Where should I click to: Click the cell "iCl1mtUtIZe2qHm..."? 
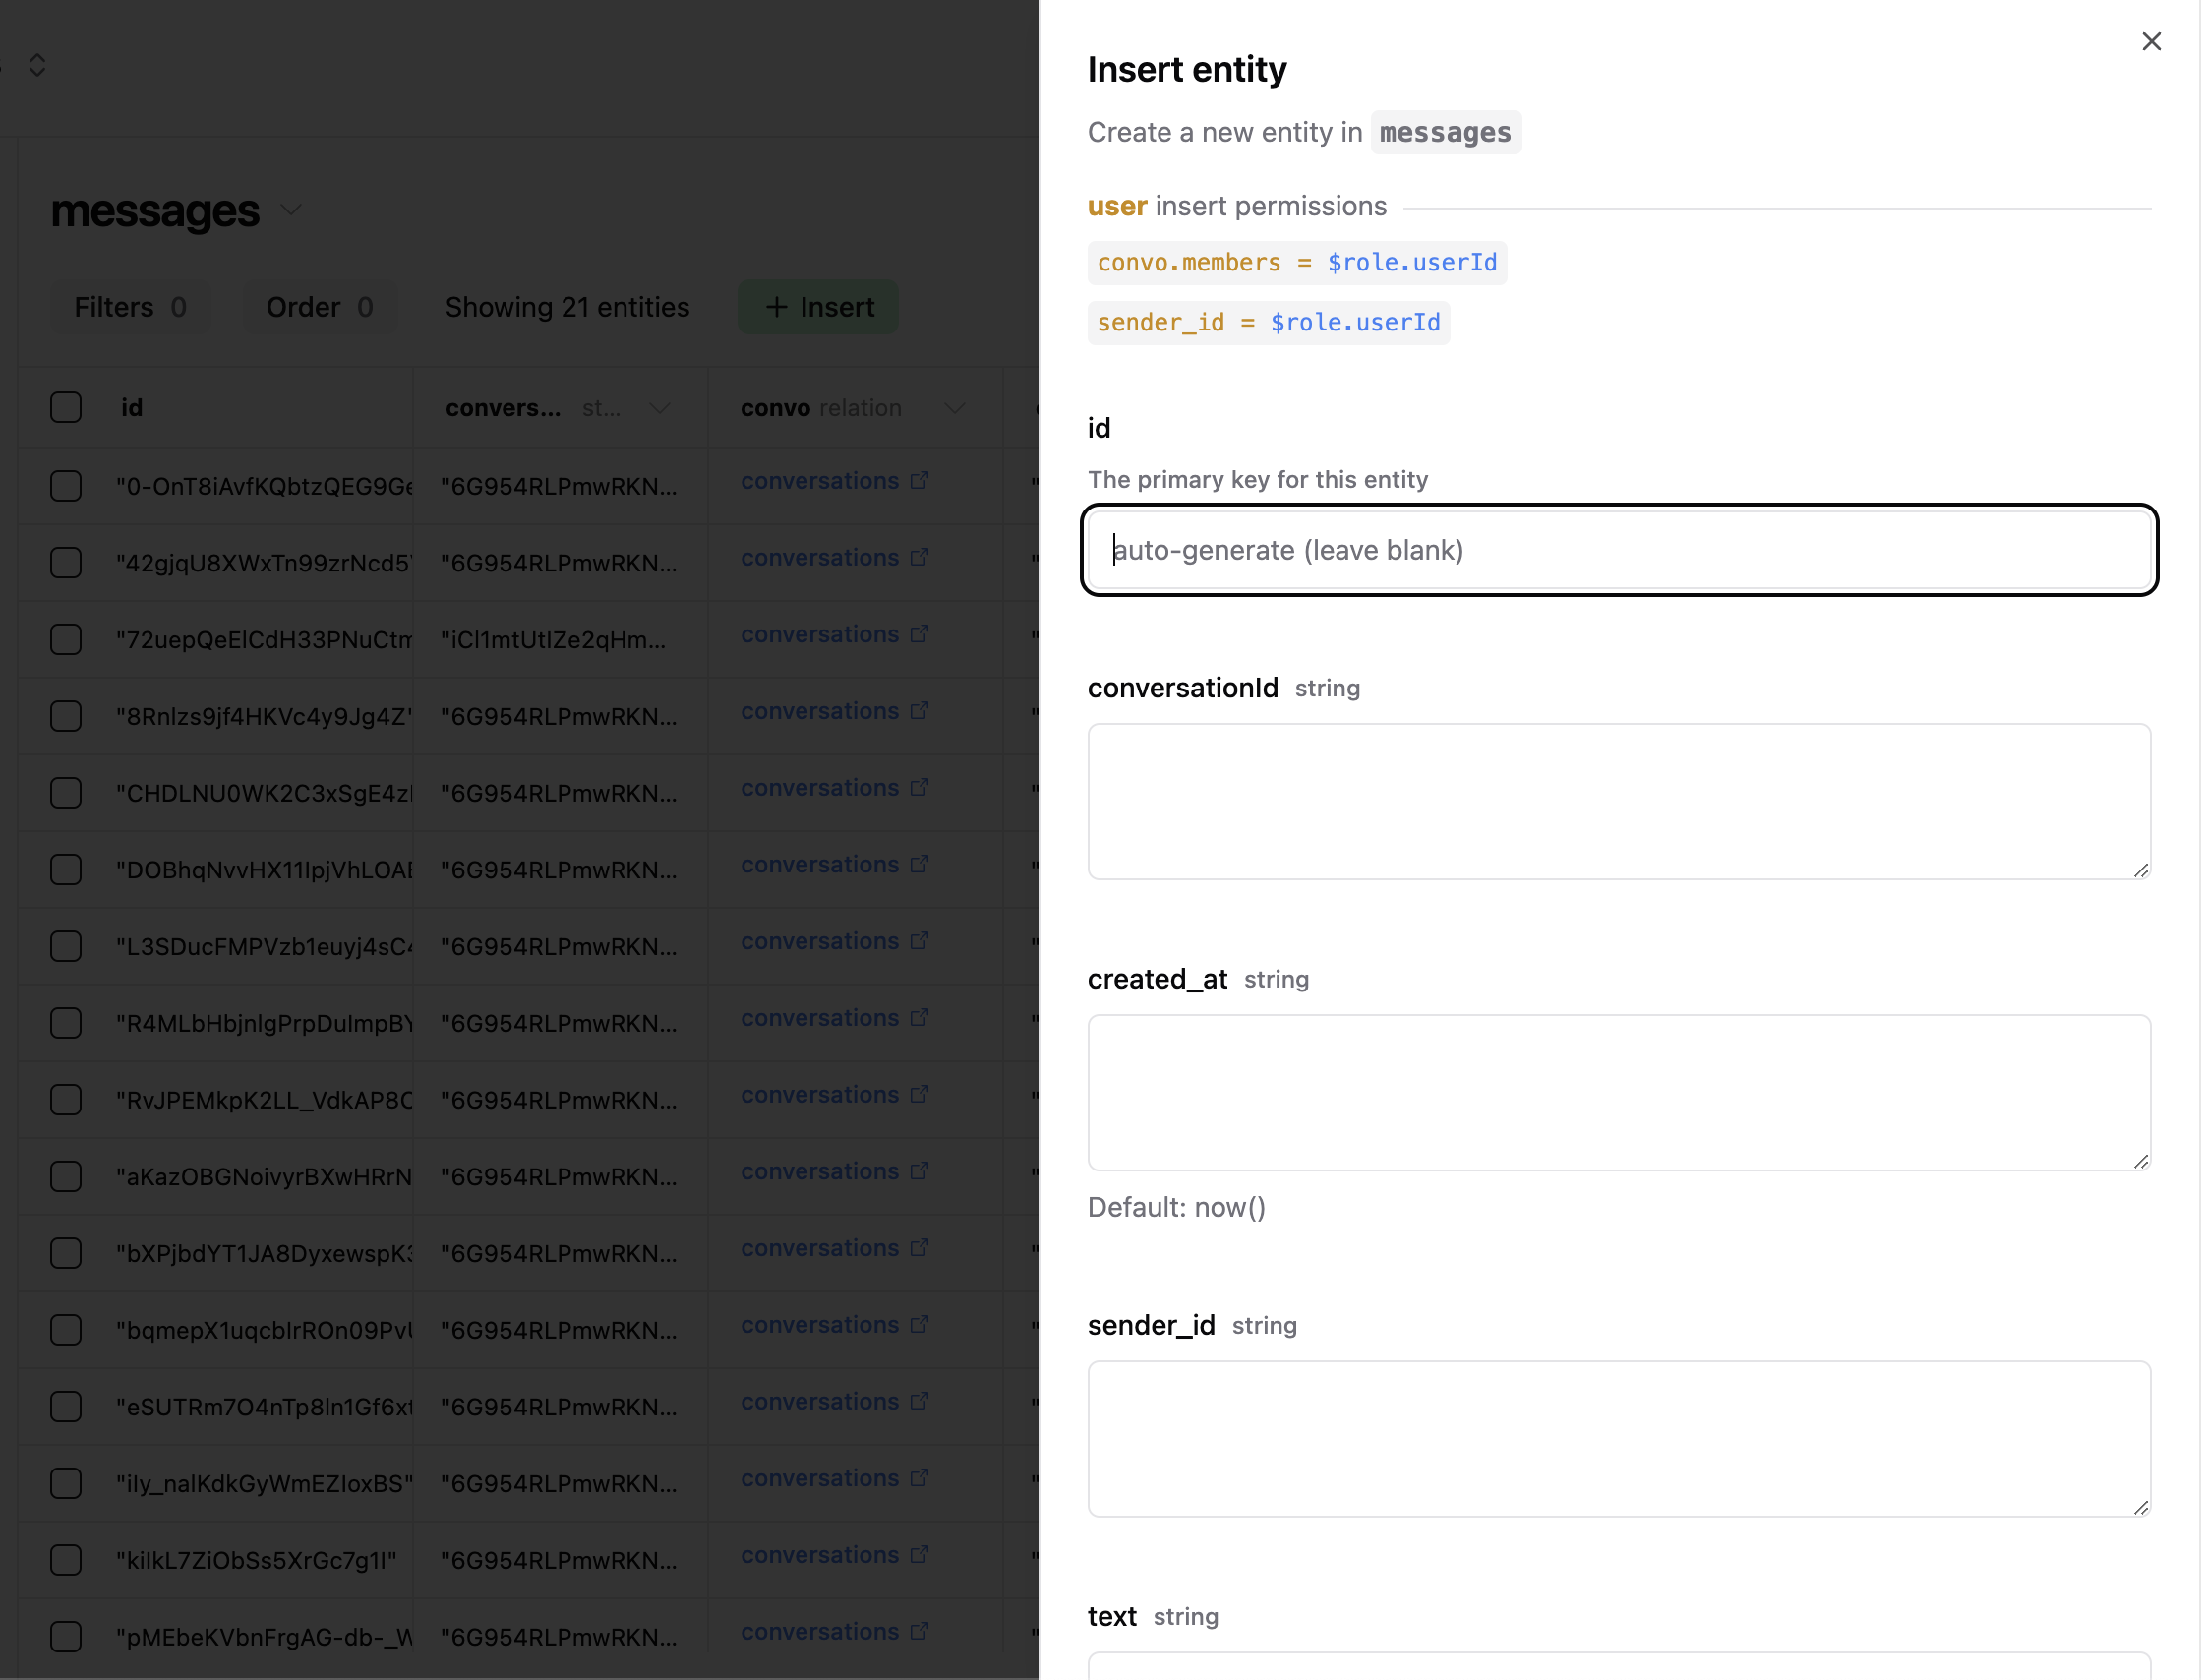(x=553, y=640)
